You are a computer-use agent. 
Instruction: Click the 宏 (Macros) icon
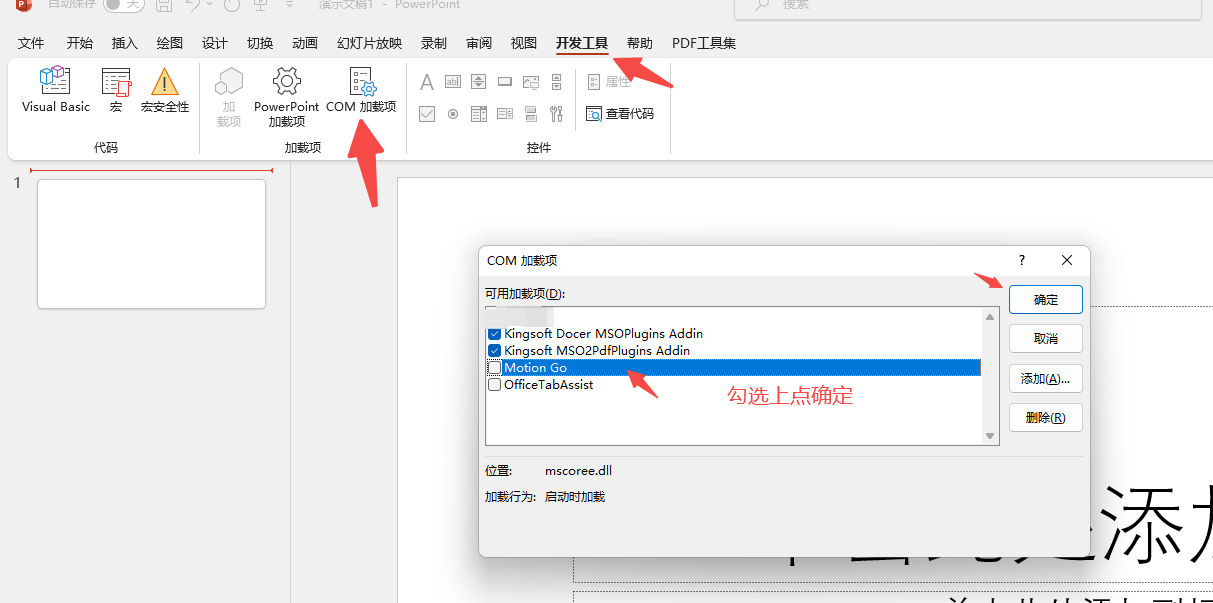pyautogui.click(x=116, y=90)
